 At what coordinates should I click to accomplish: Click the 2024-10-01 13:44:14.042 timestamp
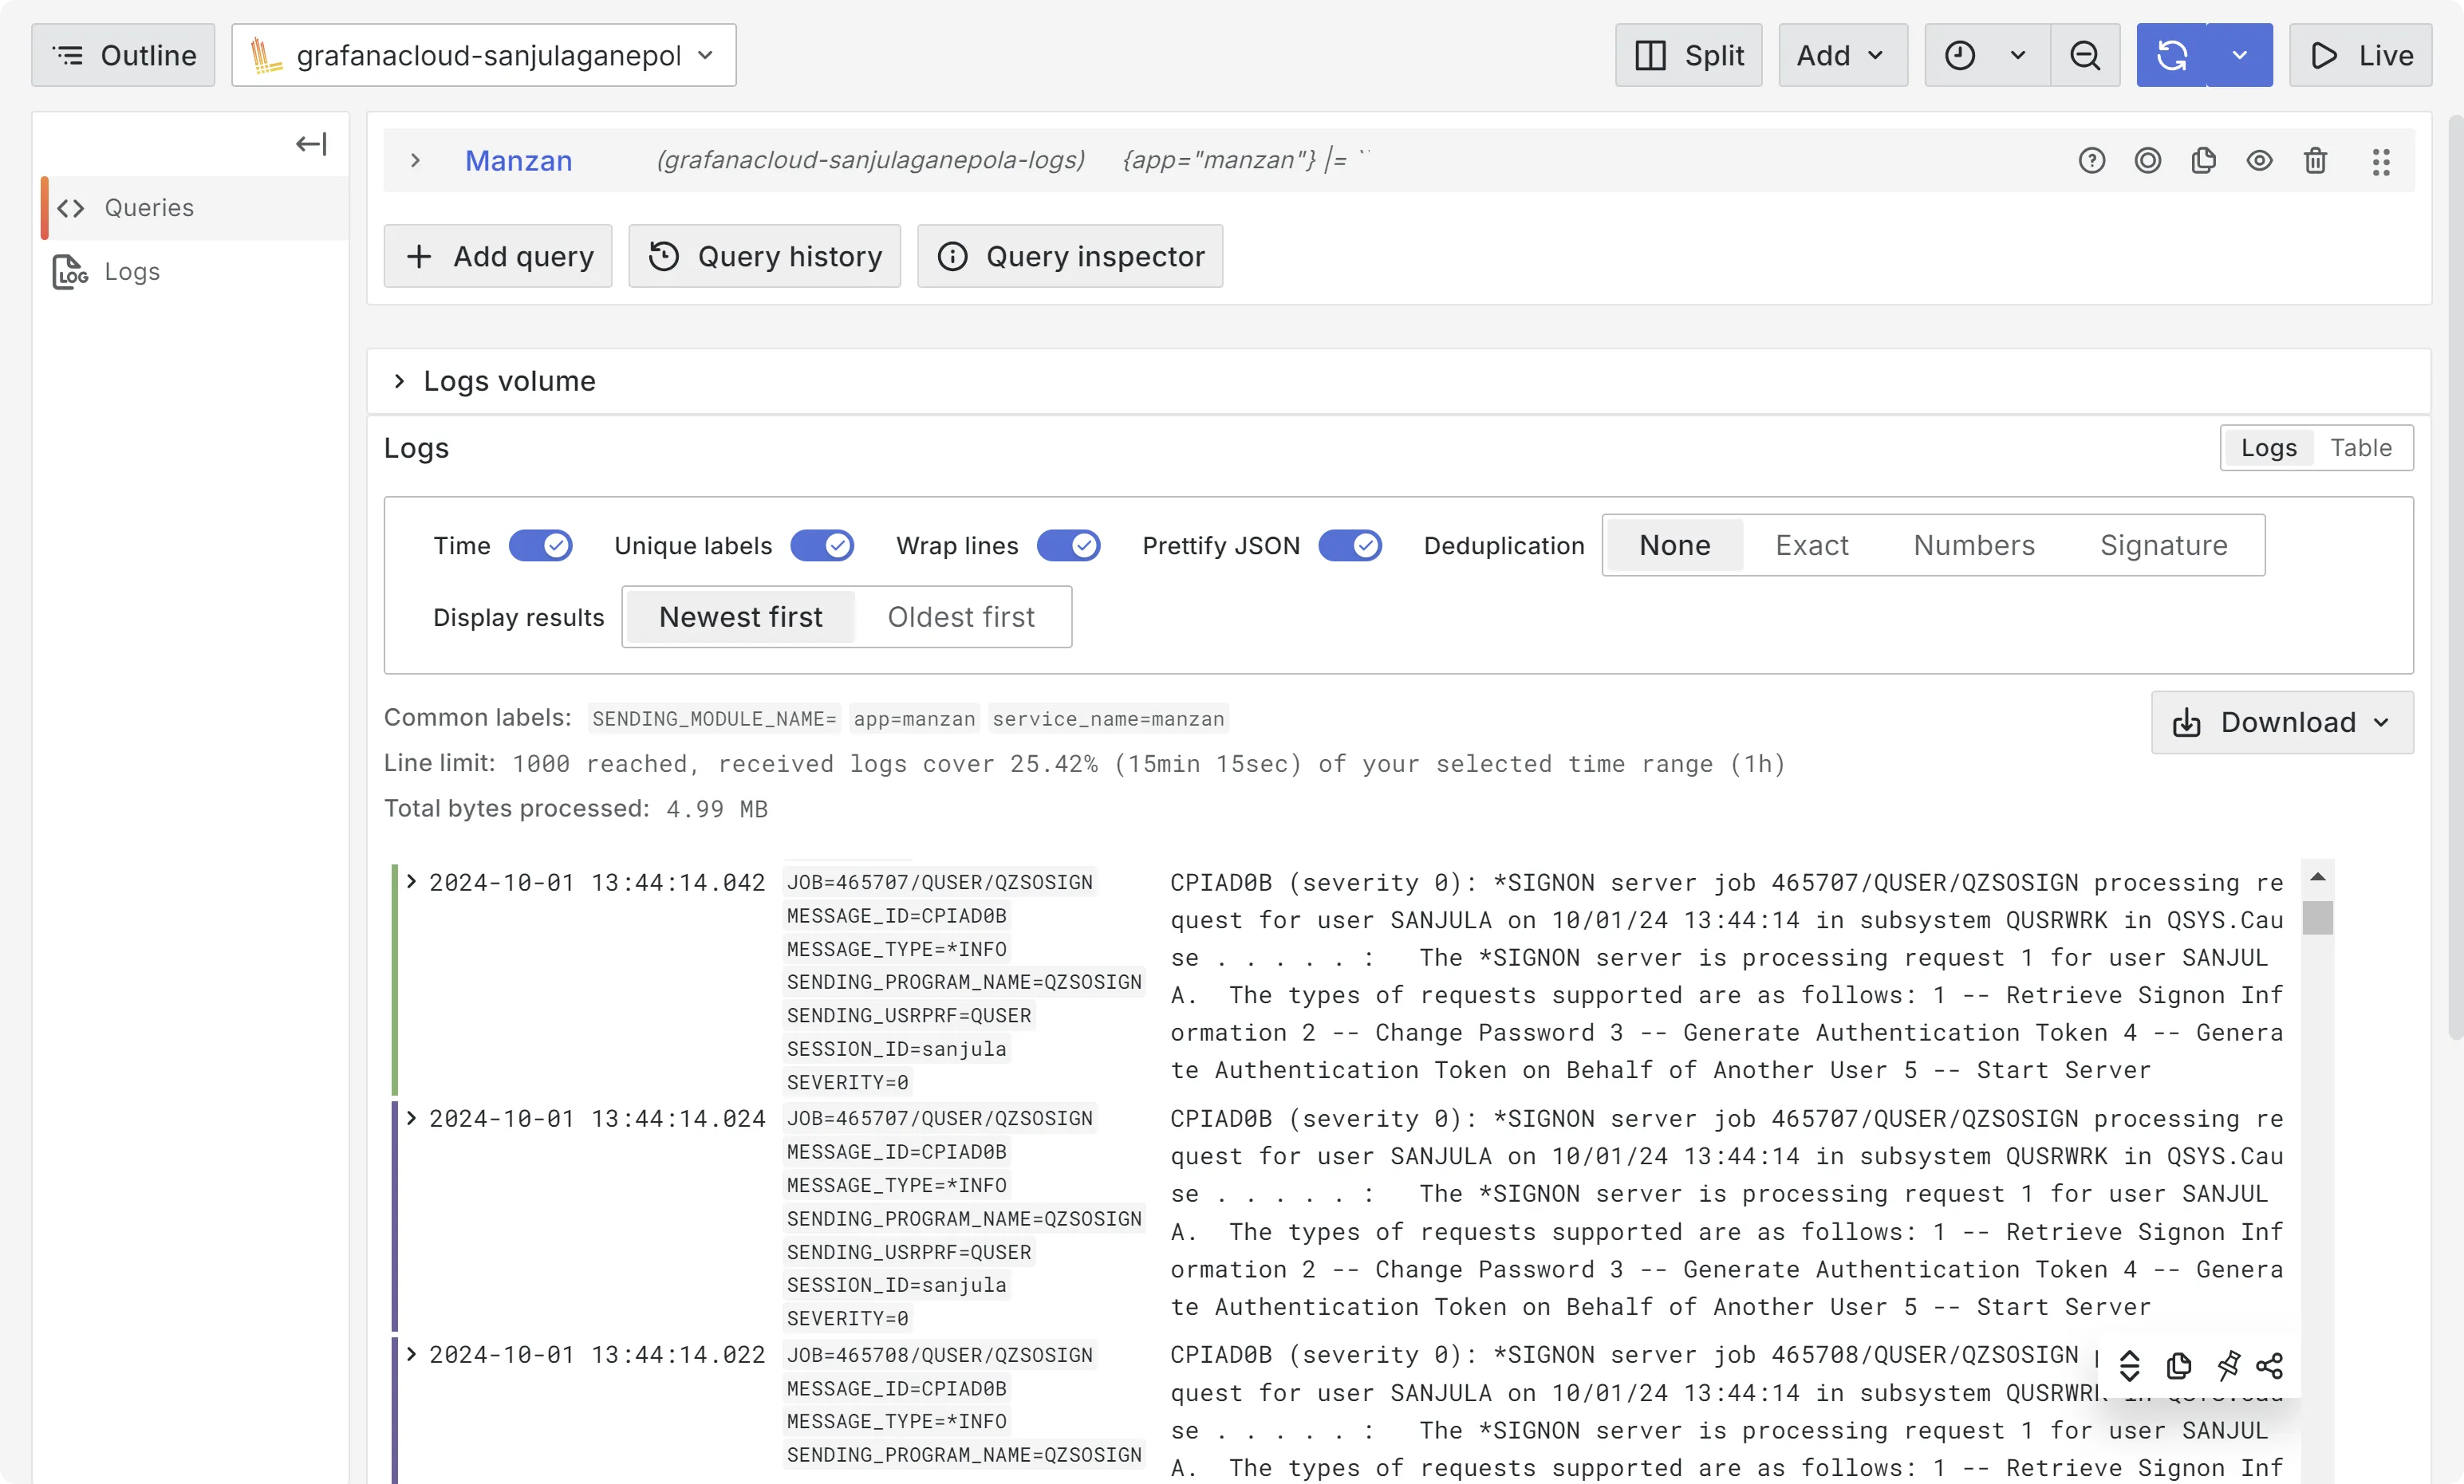597,882
